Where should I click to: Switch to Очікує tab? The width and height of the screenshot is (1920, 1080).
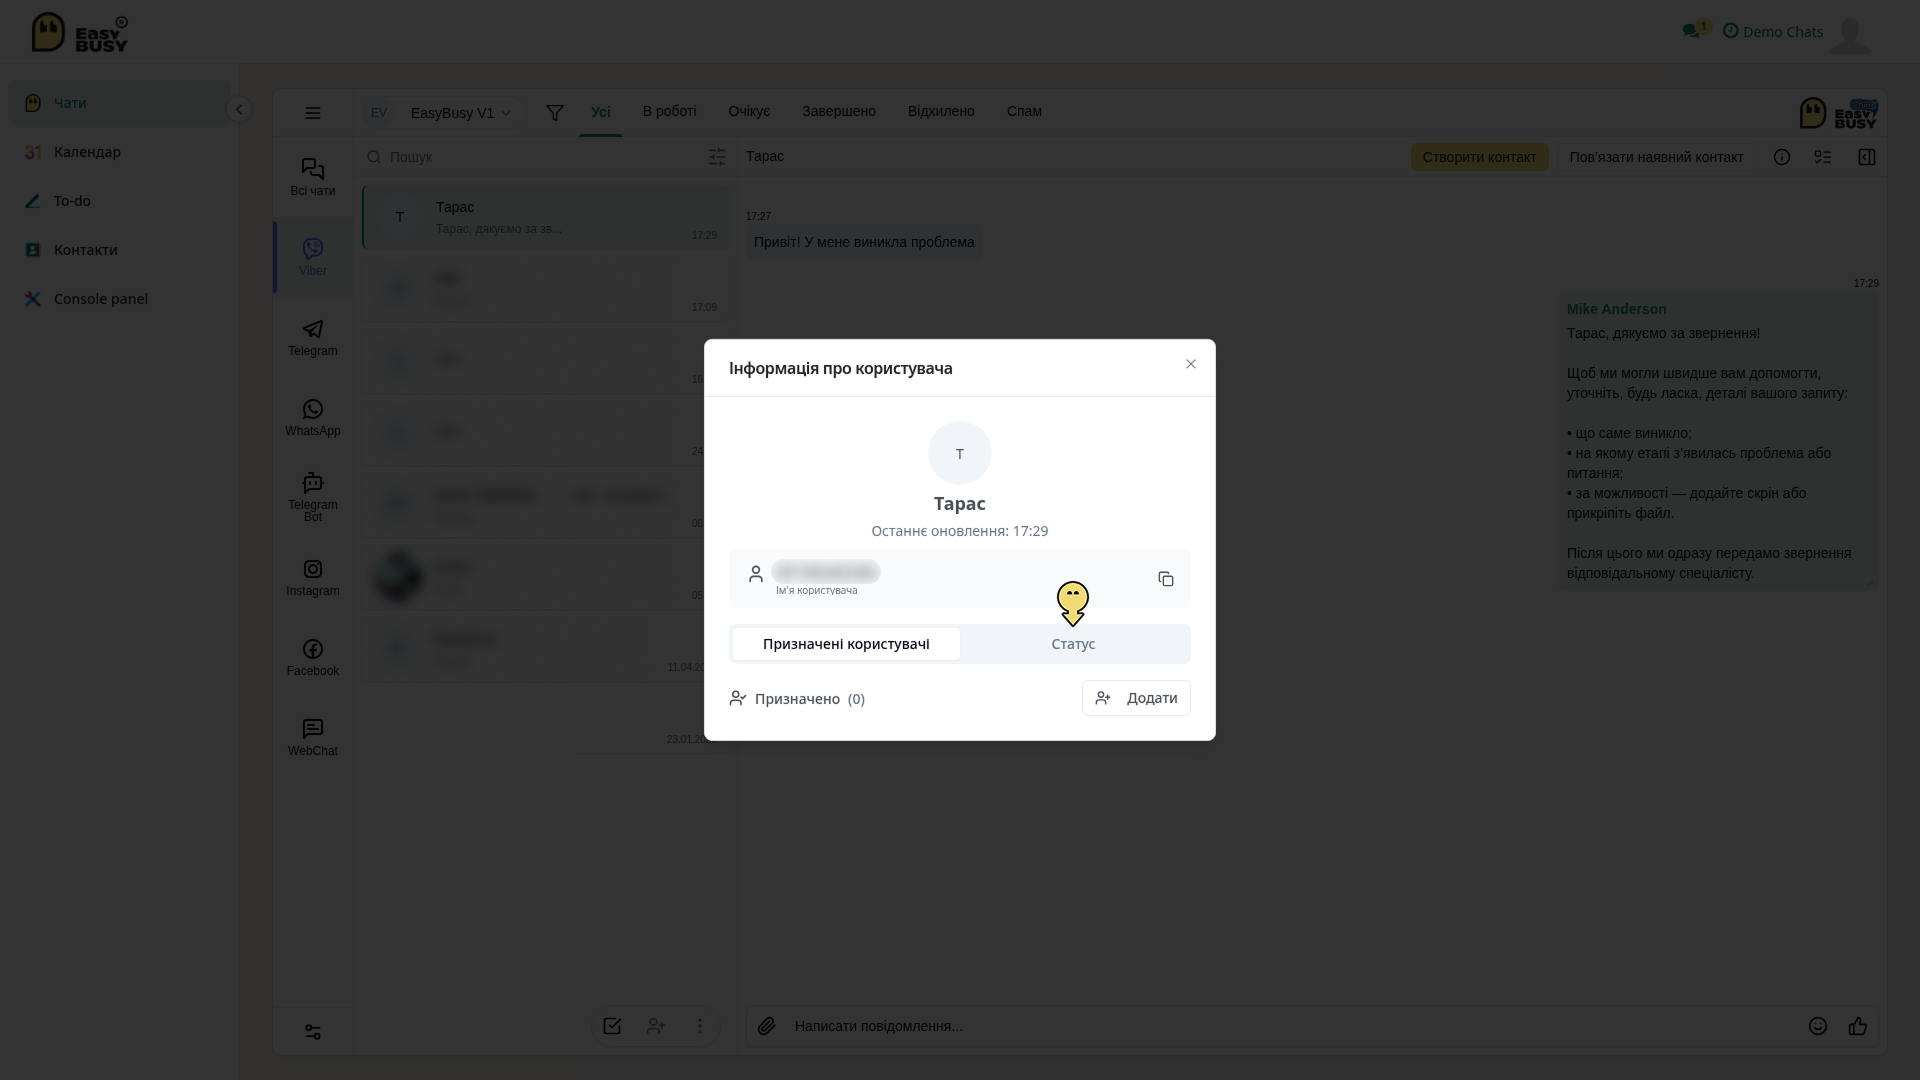(x=749, y=111)
